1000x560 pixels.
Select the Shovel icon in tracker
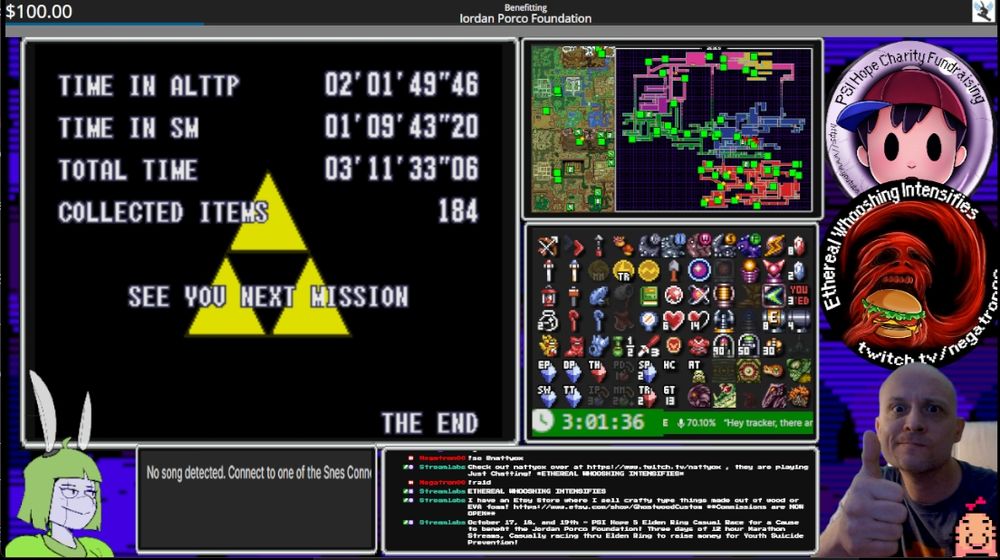tap(673, 270)
